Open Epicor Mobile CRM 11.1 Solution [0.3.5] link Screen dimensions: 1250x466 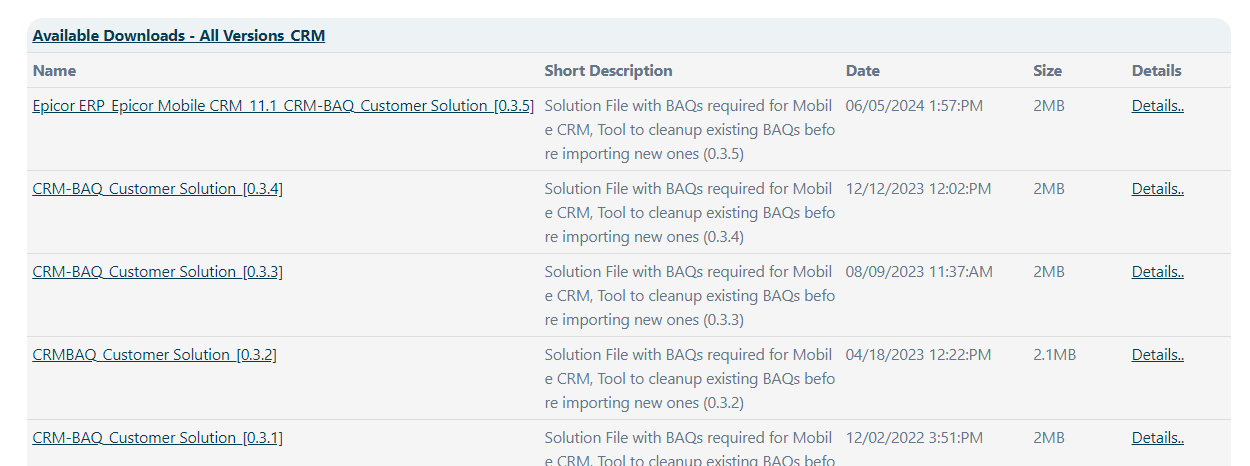click(x=283, y=105)
